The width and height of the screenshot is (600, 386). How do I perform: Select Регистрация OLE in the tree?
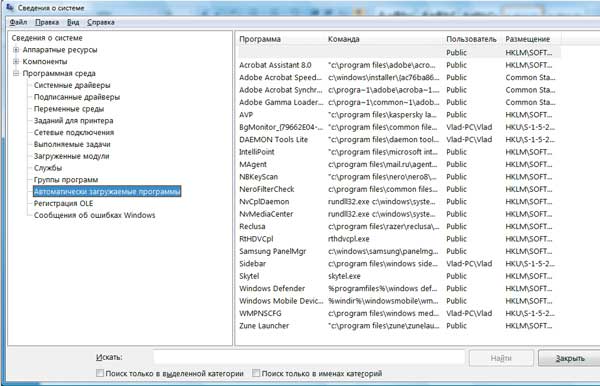click(63, 203)
